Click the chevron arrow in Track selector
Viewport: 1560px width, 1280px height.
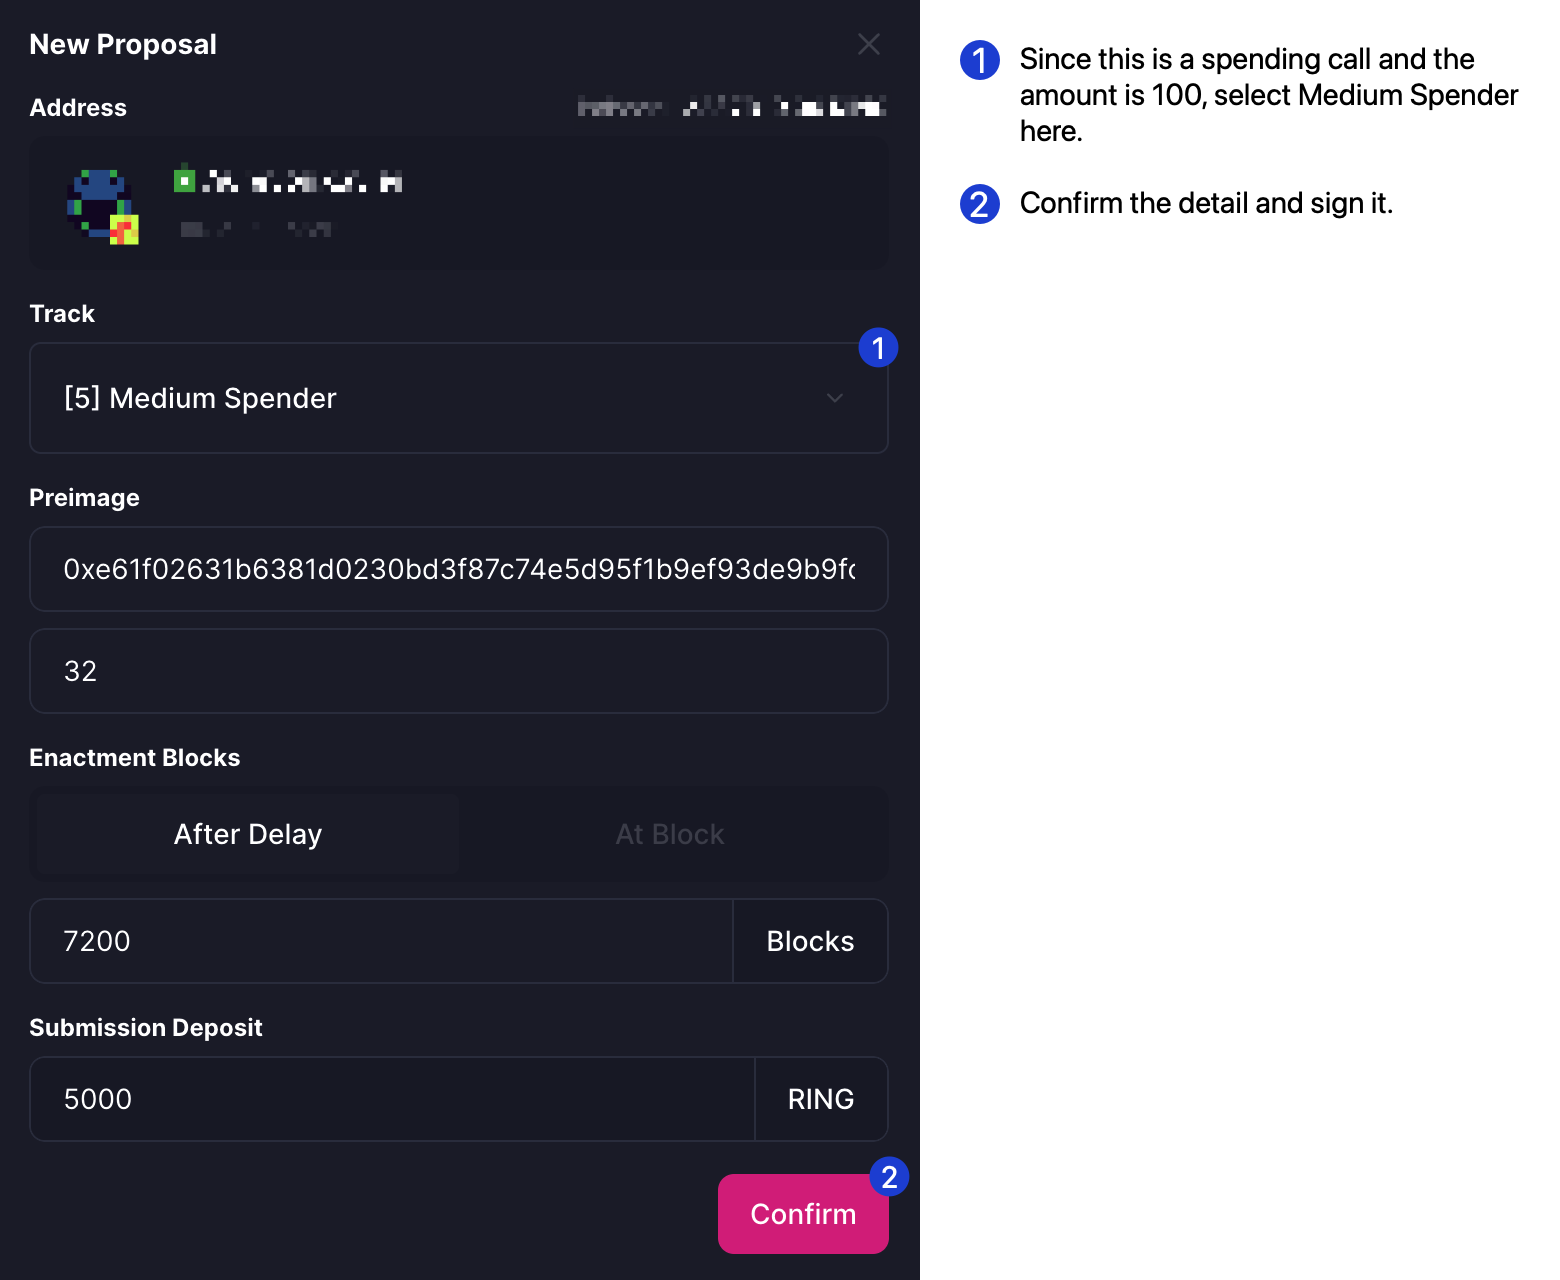[x=835, y=398]
